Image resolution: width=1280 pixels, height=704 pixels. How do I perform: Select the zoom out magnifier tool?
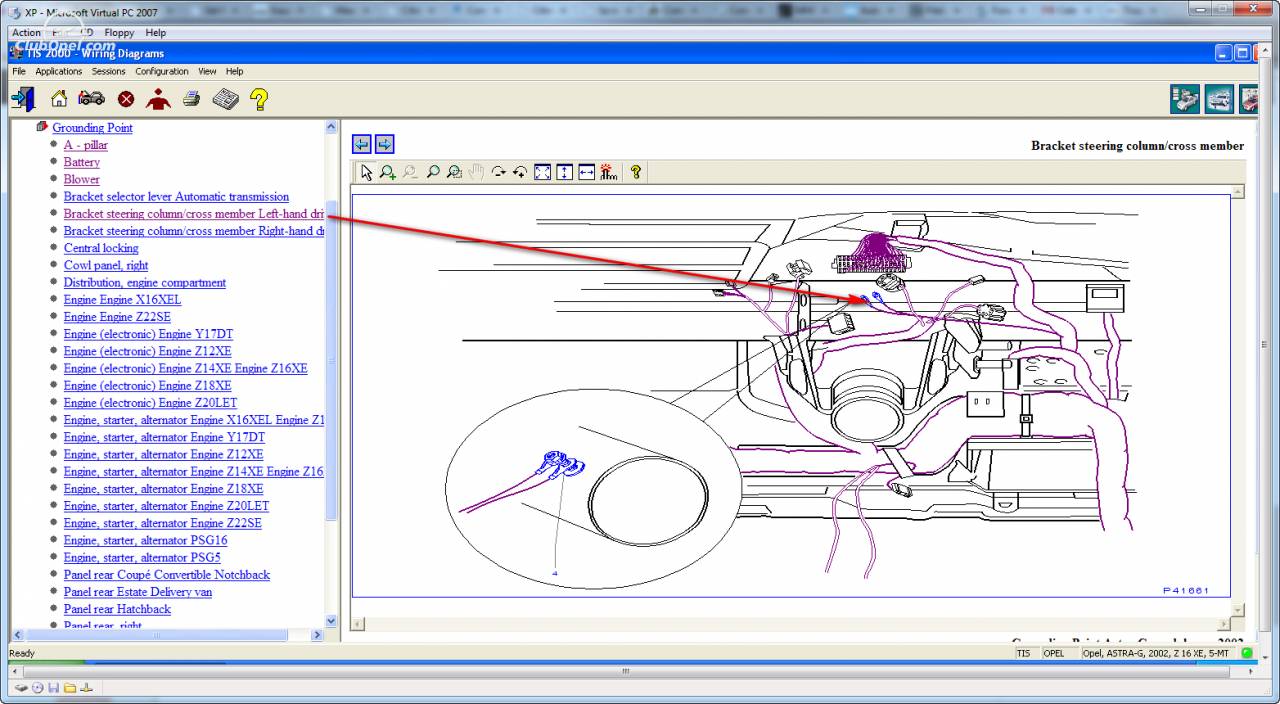(x=410, y=172)
